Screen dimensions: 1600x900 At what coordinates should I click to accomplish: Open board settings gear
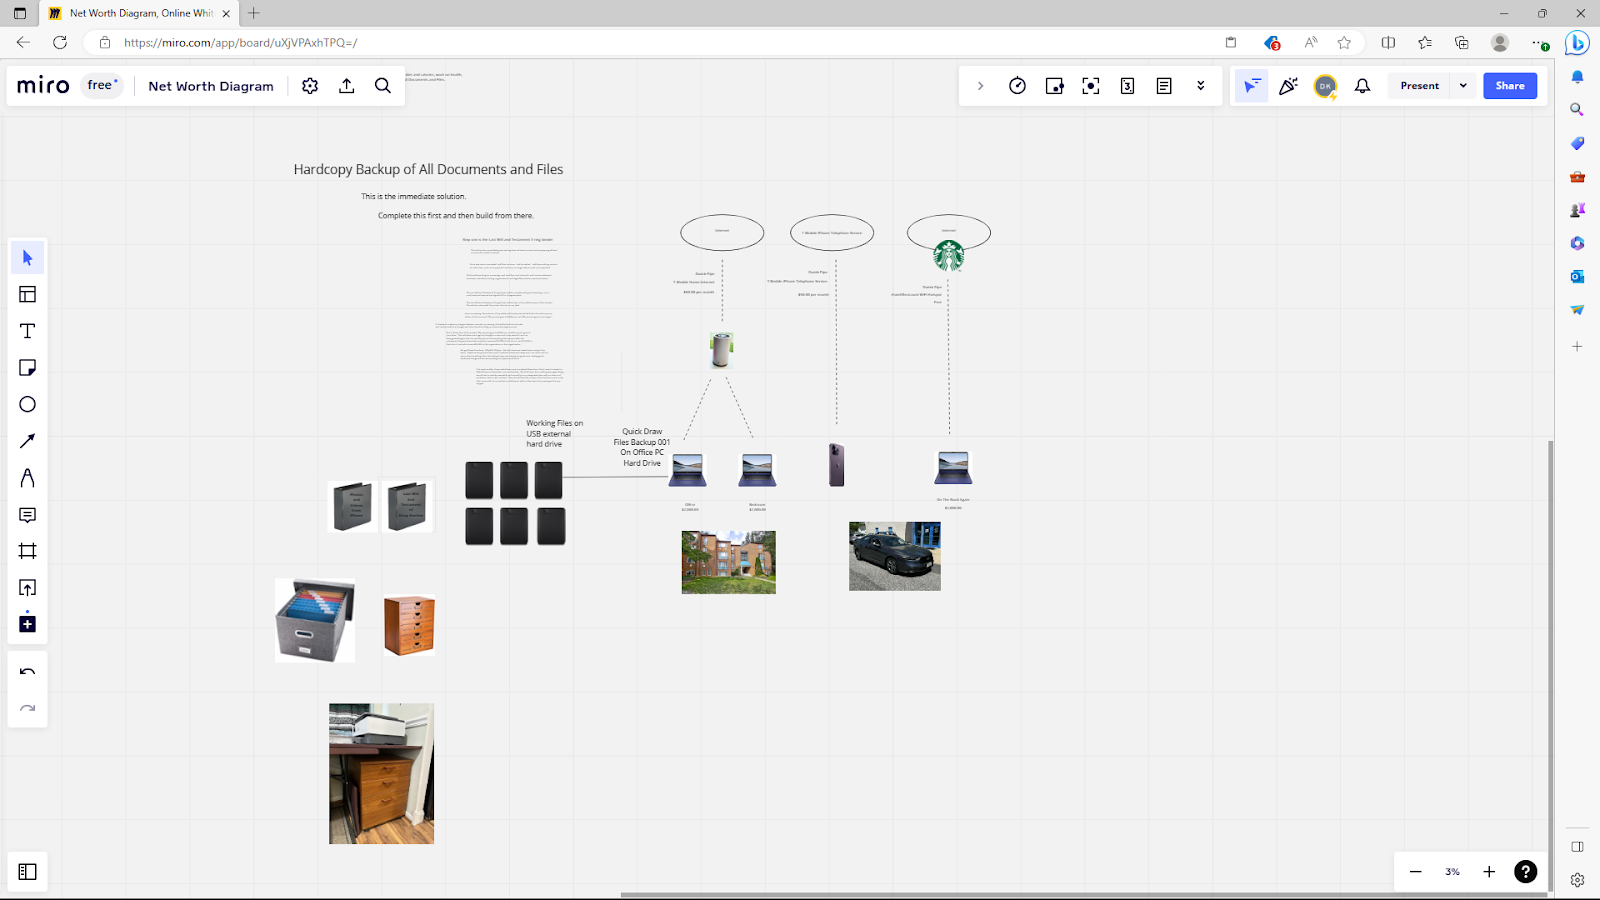[310, 86]
